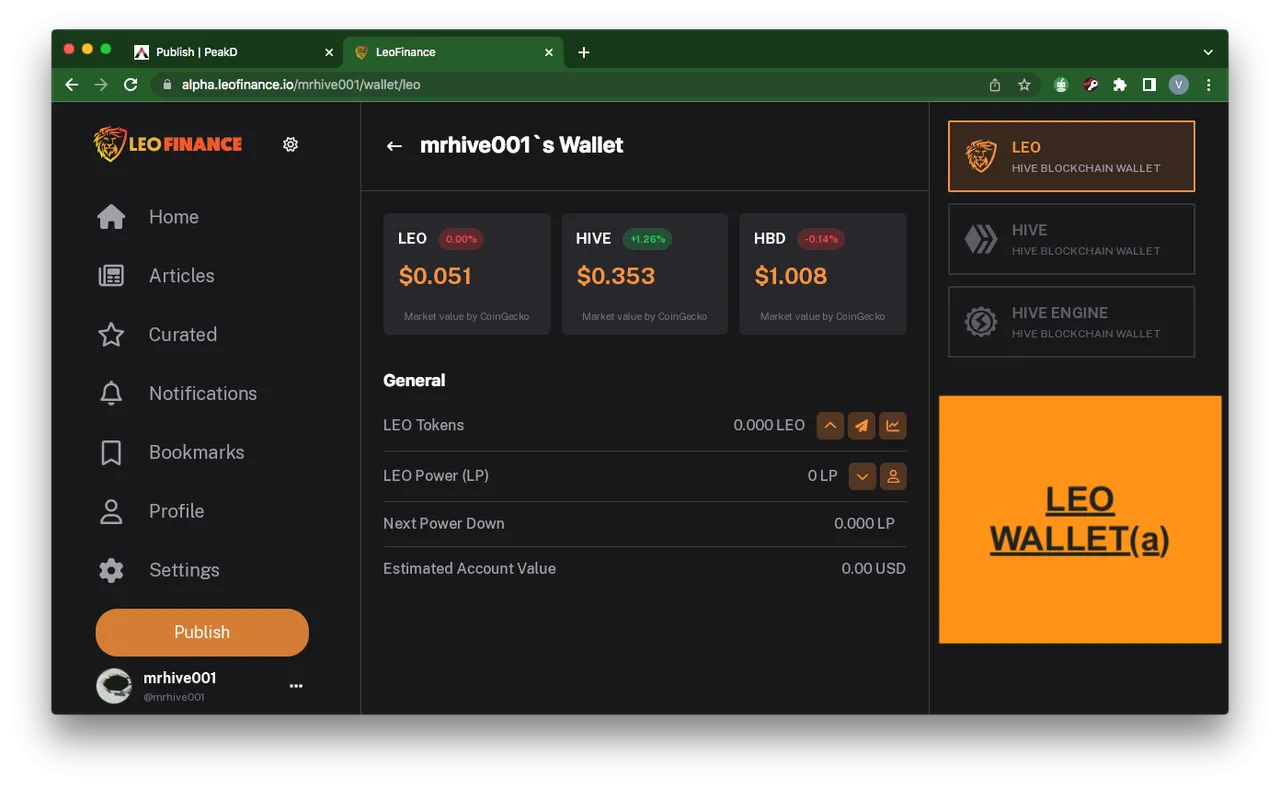Close the LeoFinance browser tab

coord(548,52)
